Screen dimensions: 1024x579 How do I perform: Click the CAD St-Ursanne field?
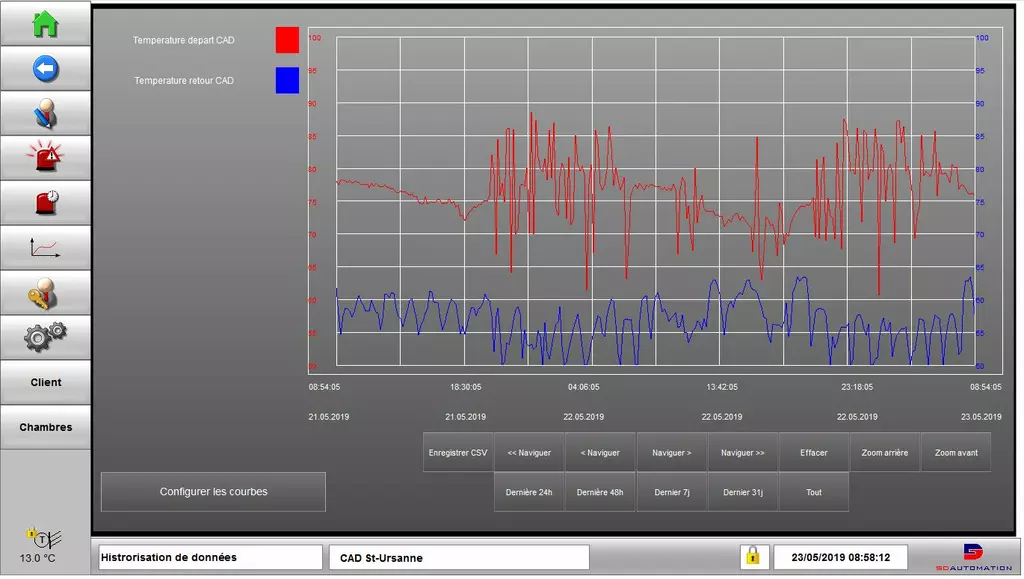click(x=458, y=558)
